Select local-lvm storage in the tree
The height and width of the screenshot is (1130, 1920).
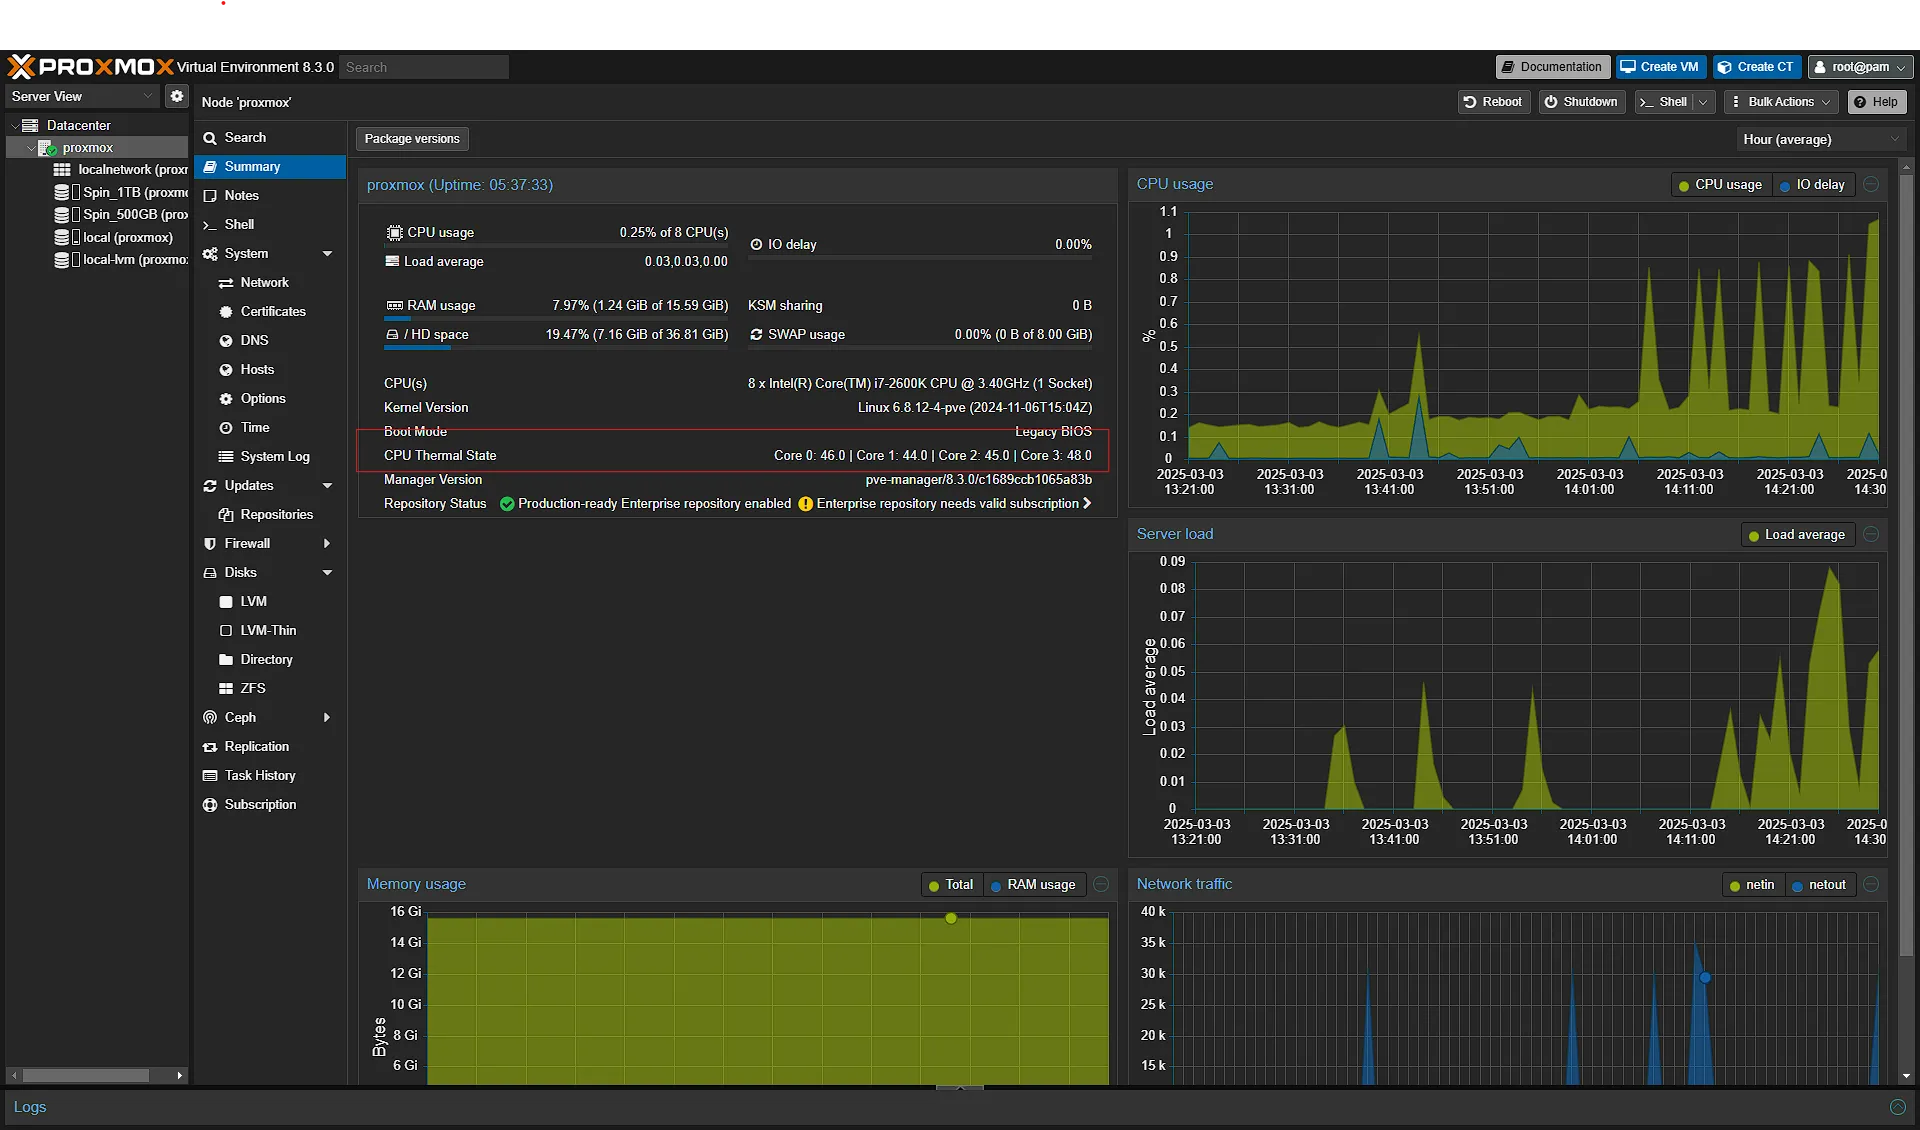coord(122,260)
